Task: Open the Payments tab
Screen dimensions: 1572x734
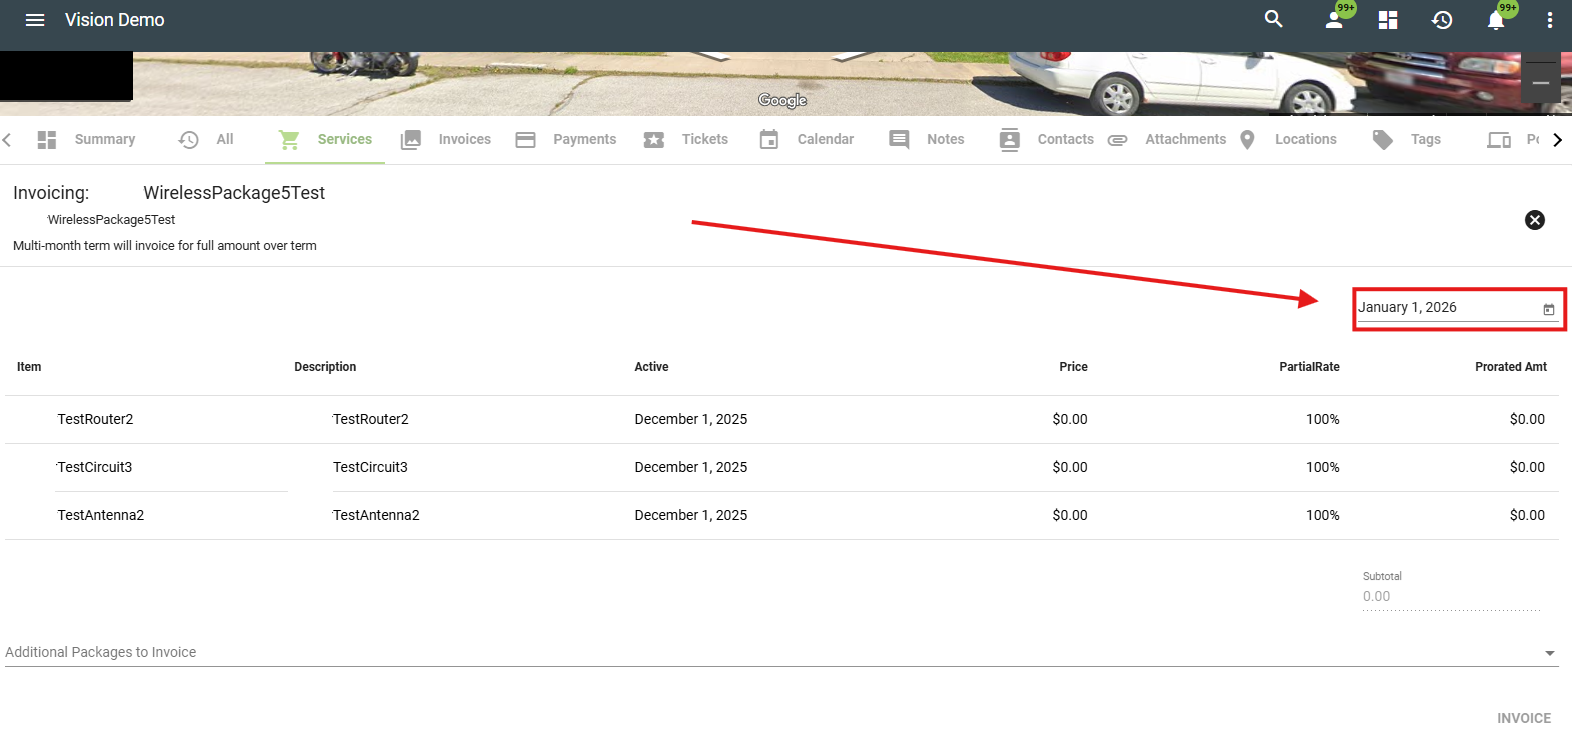Action: [566, 140]
